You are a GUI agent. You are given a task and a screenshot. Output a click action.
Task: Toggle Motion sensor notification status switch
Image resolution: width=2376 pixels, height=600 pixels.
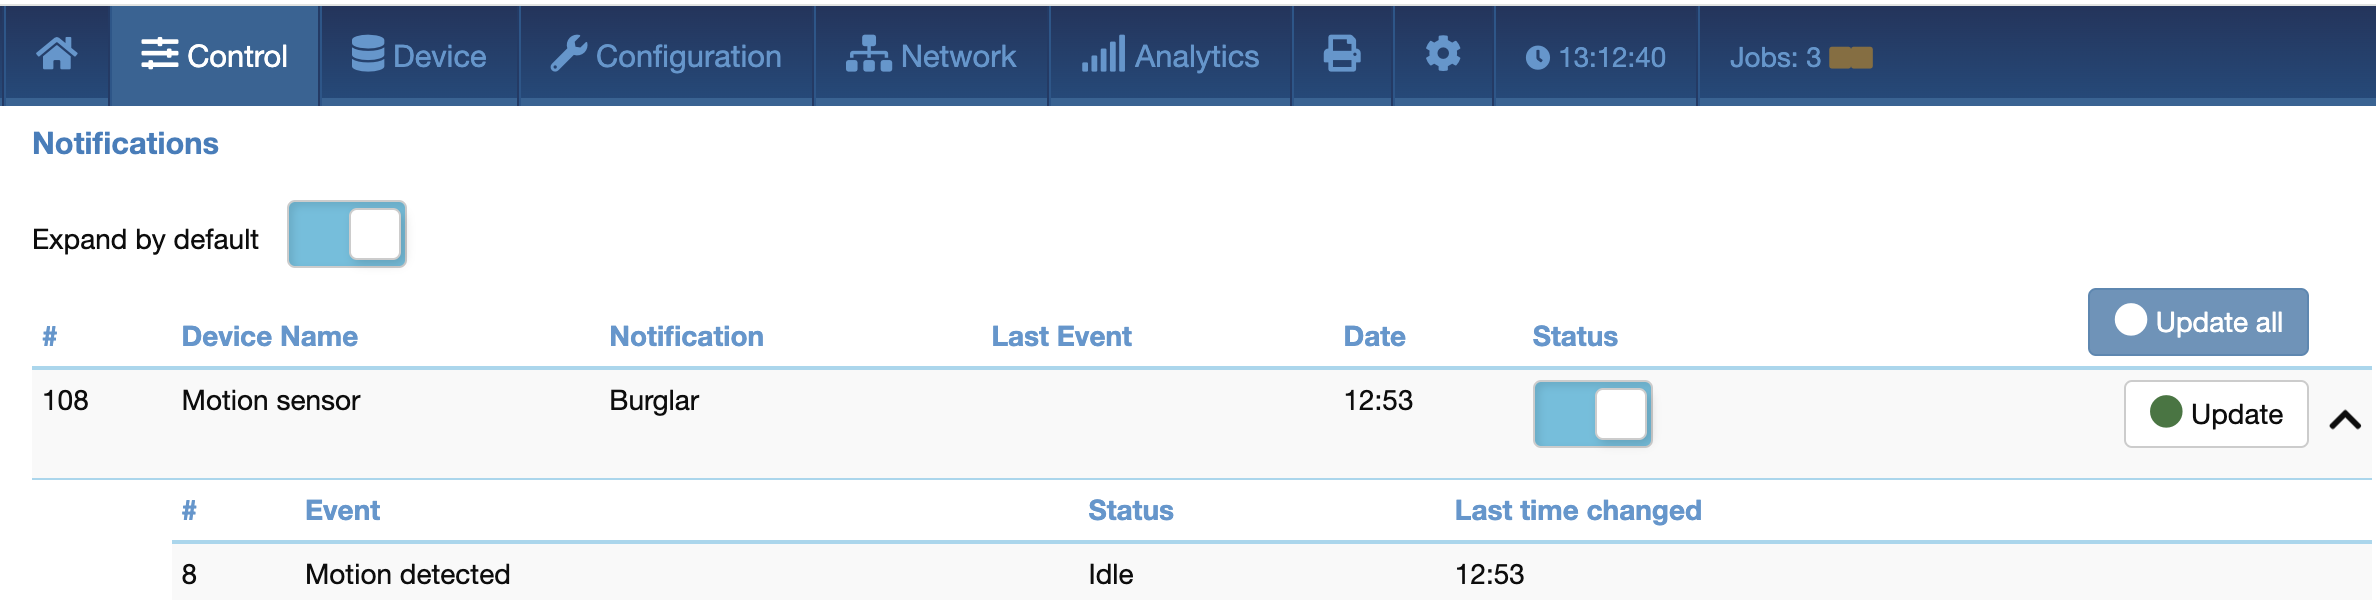pyautogui.click(x=1593, y=414)
